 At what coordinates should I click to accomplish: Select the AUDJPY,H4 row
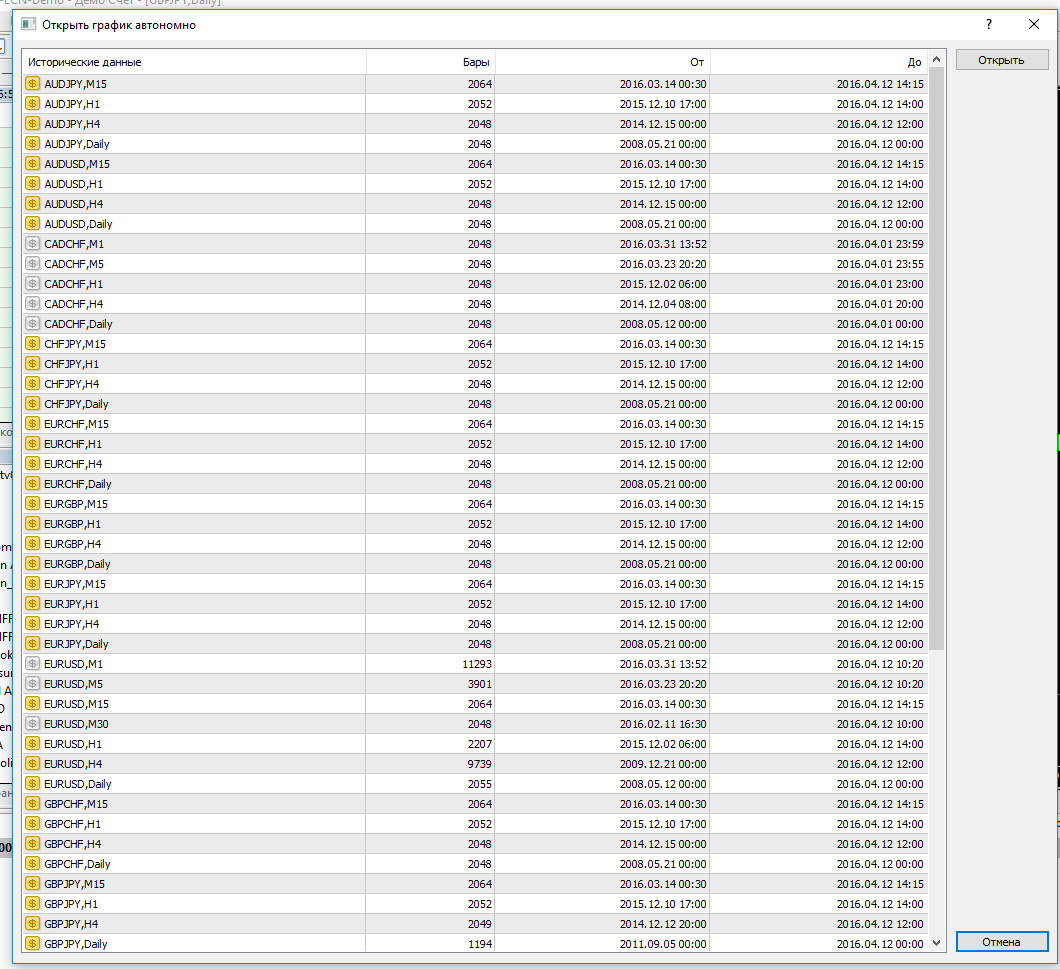475,124
